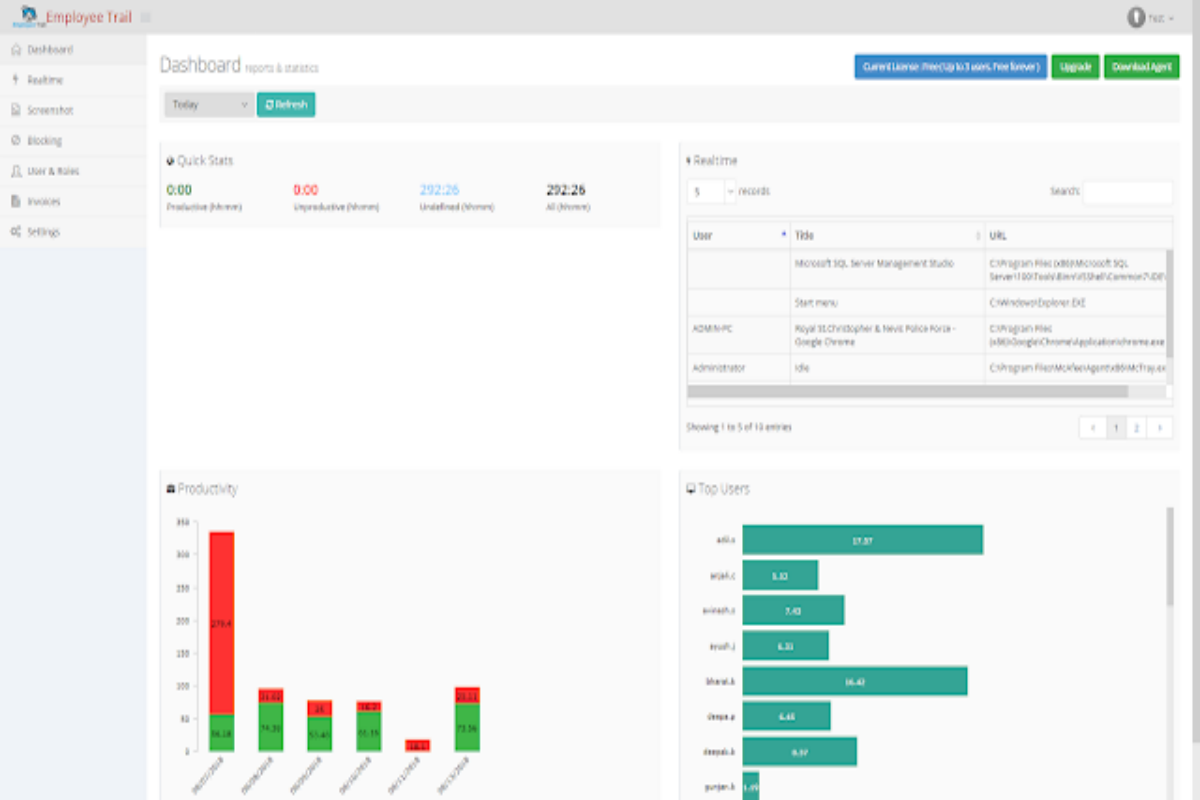
Task: Click the Dashboard home icon in sidebar
Action: (x=16, y=50)
